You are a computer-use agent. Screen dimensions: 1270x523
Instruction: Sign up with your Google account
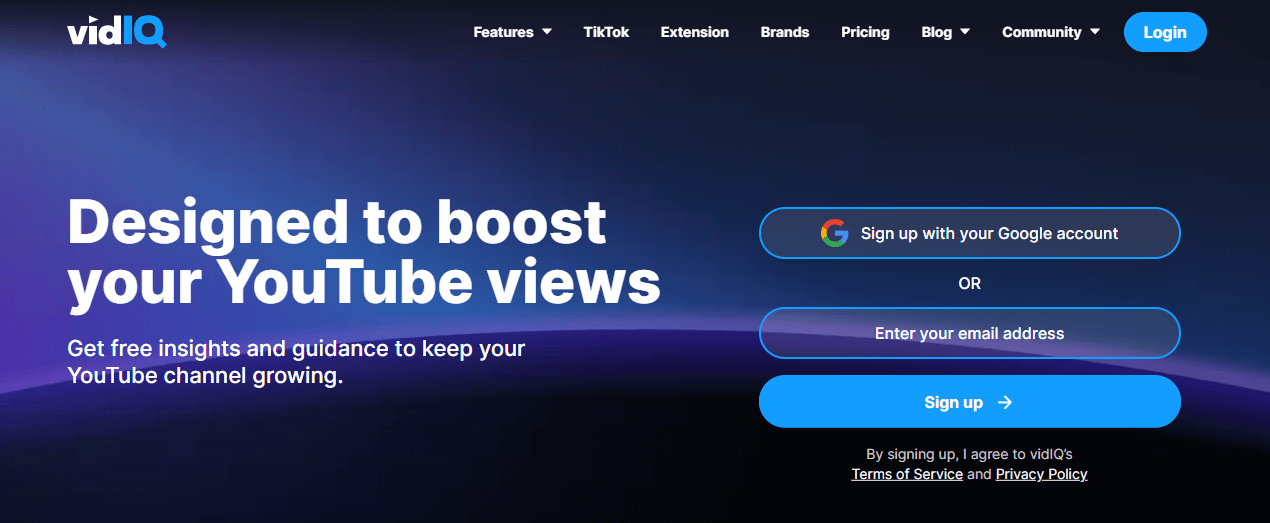970,233
